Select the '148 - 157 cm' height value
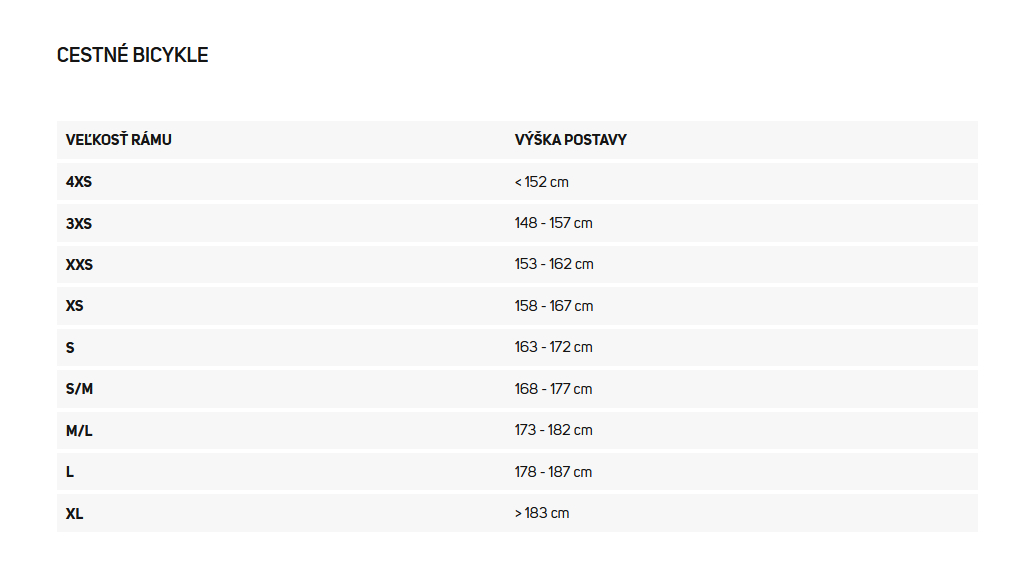This screenshot has height=570, width=1024. coord(553,223)
